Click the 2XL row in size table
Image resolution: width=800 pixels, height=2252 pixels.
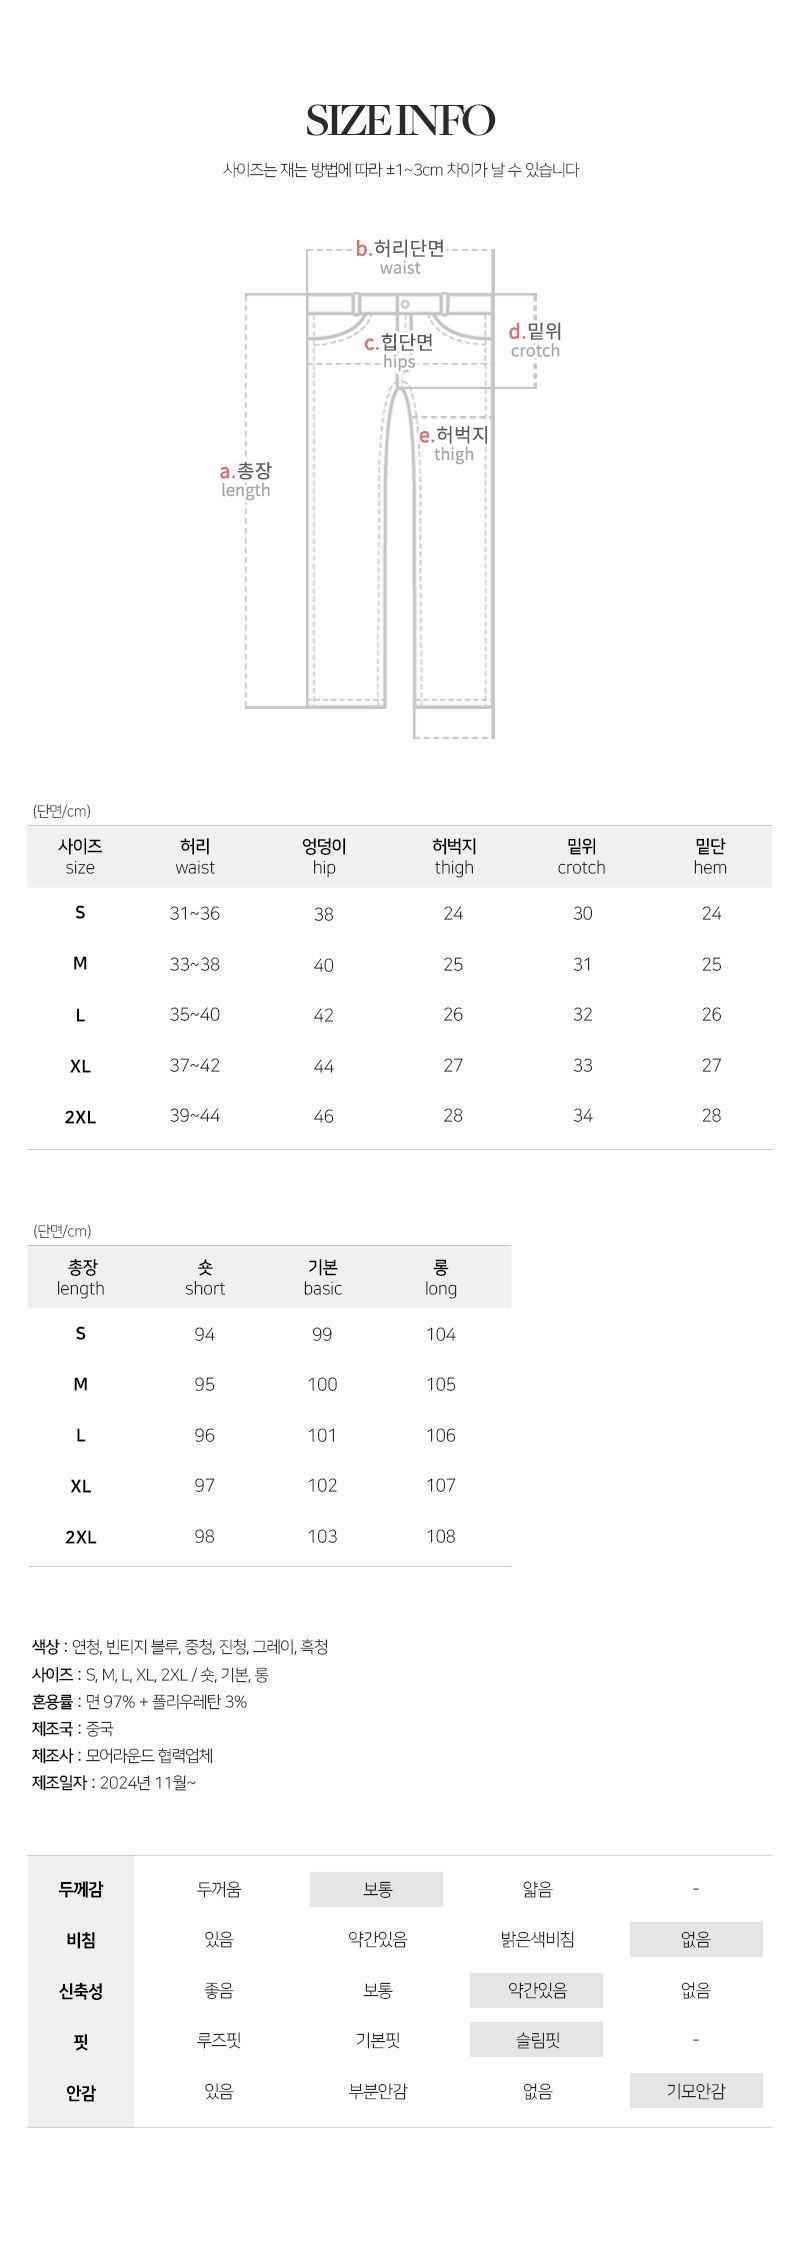click(80, 1117)
